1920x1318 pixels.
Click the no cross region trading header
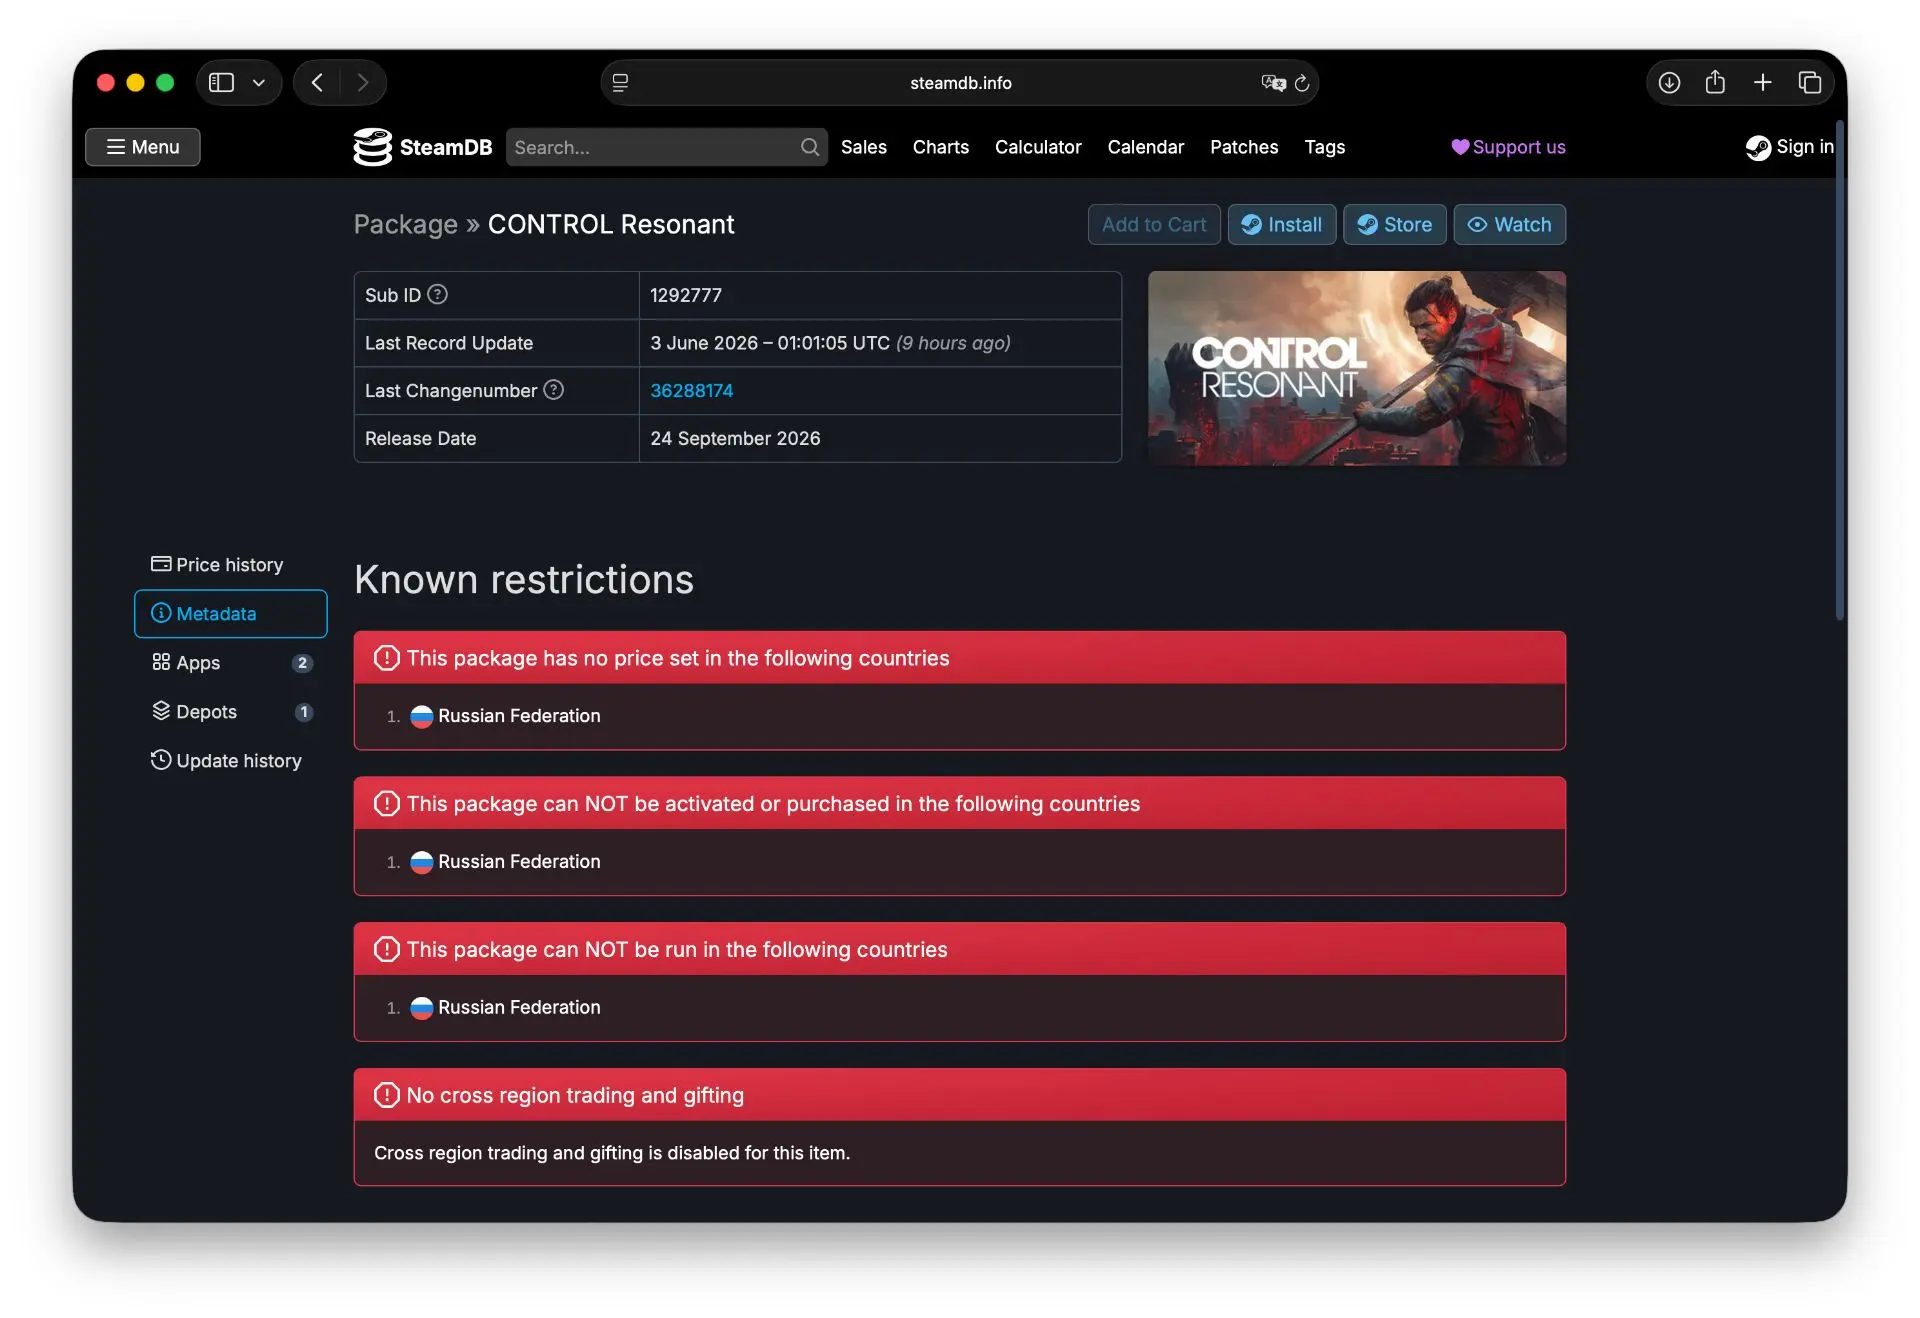[x=960, y=1096]
